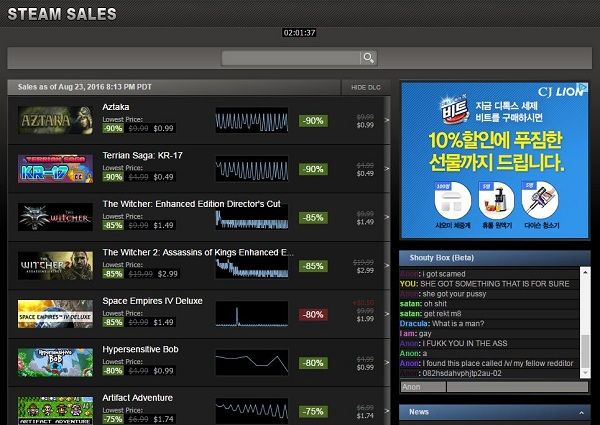Click Aztaka's -90% discount badge
The image size is (600, 425).
[313, 121]
